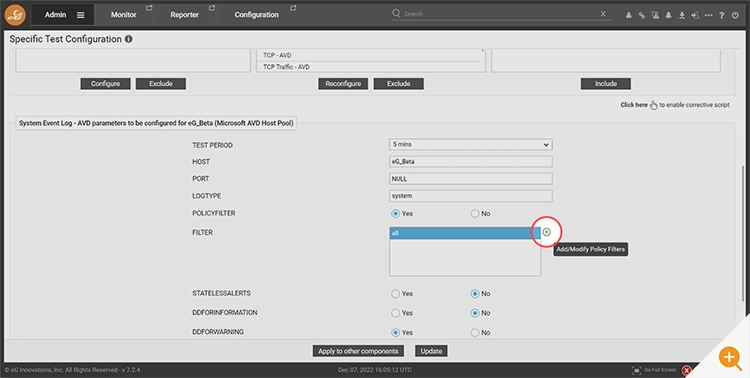The image size is (750, 378).
Task: Click Go Full Screen text link
Action: (660, 370)
